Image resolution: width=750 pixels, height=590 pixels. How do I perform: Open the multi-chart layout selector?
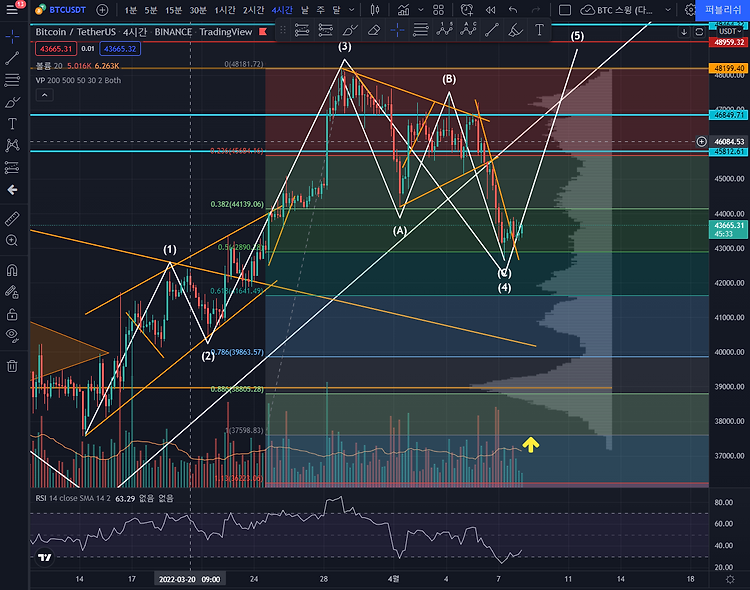point(438,10)
